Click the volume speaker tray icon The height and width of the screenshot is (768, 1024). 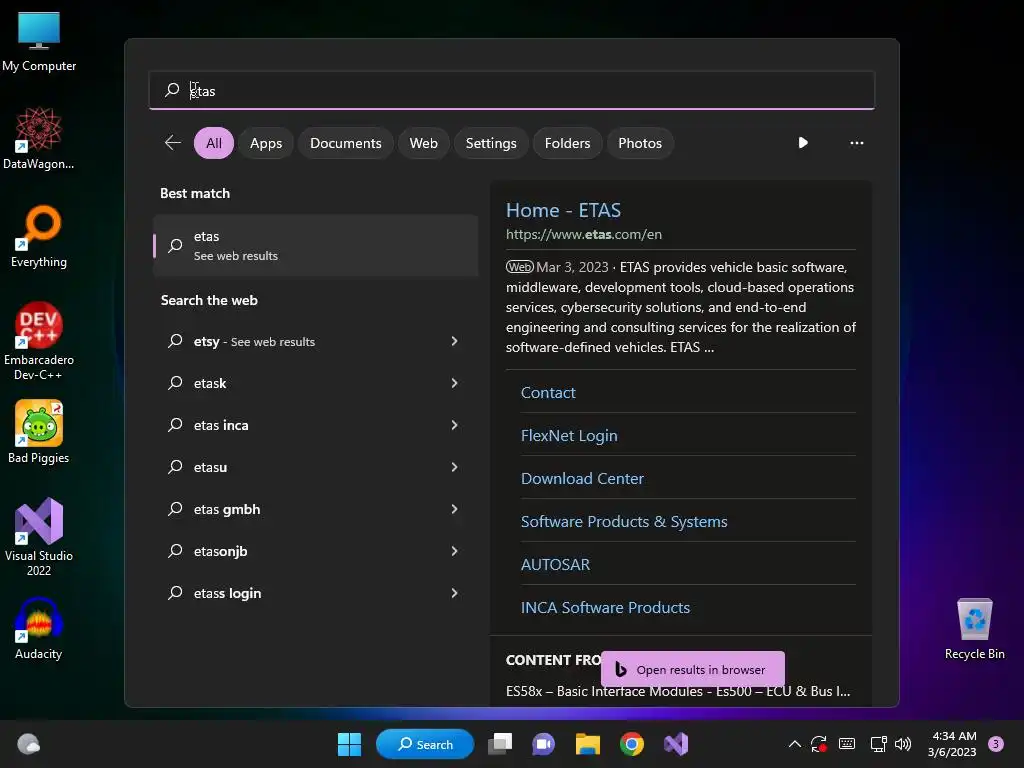903,744
